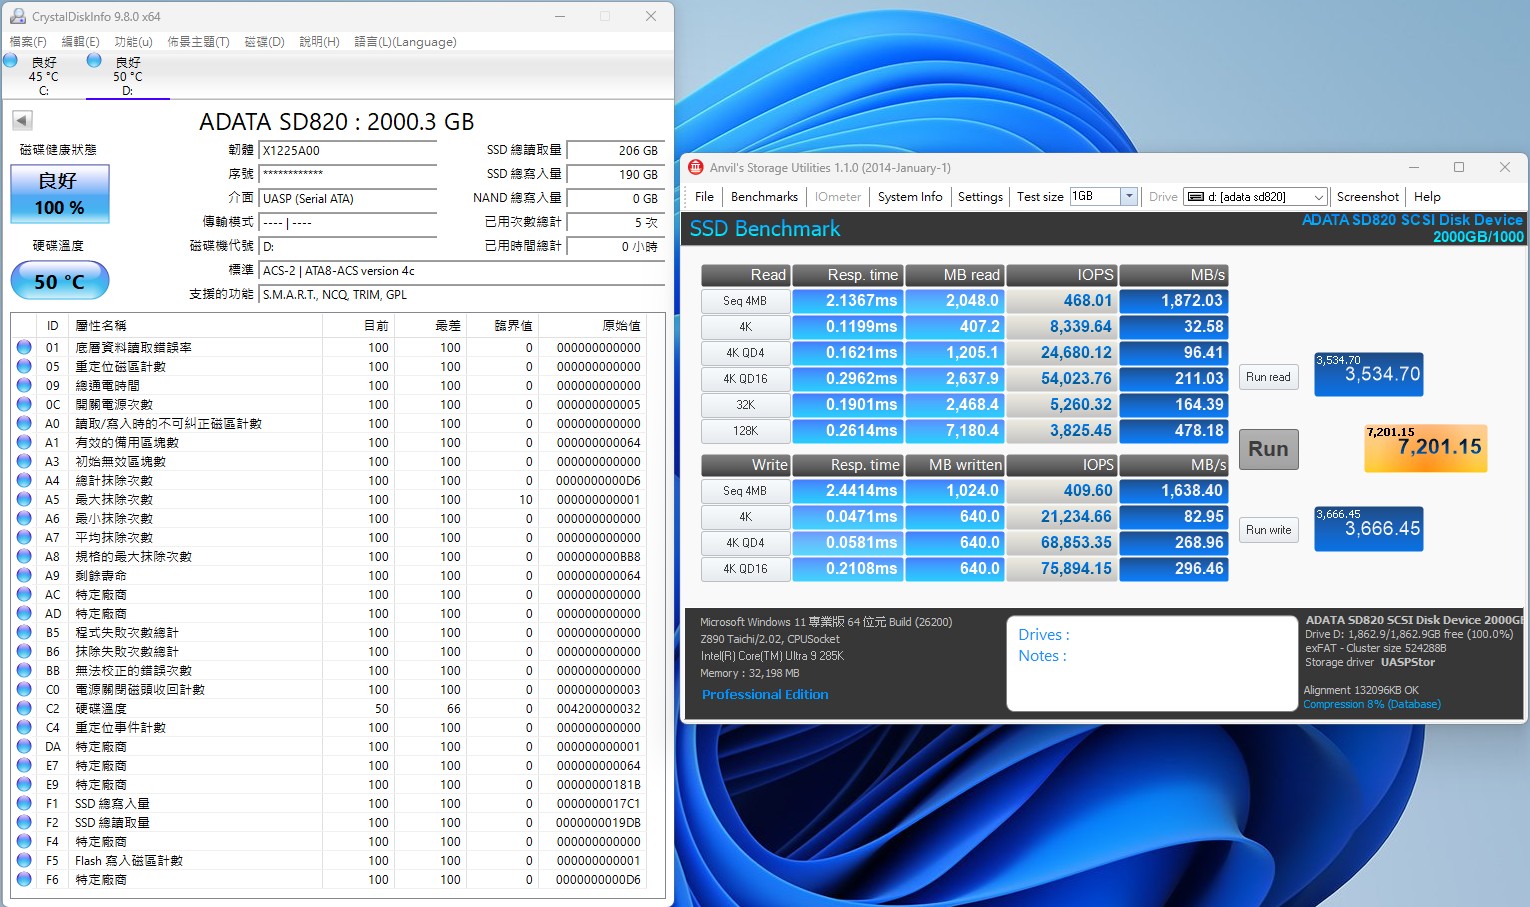
Task: Click the status orb for attribute F2
Action: click(24, 822)
